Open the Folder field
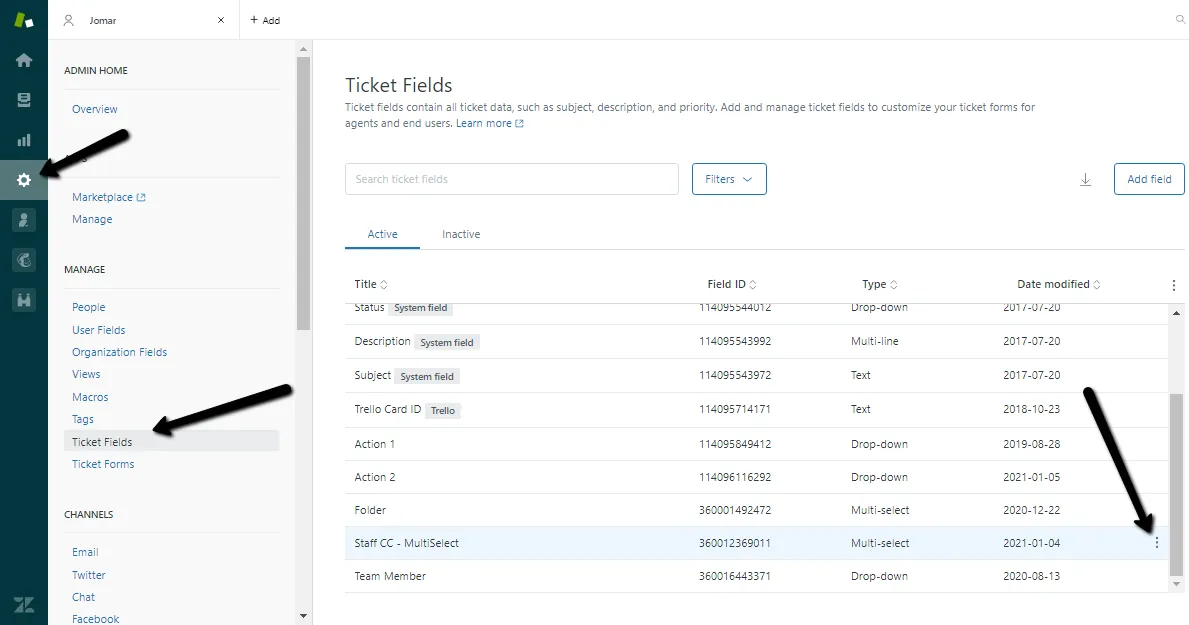 coord(756,510)
